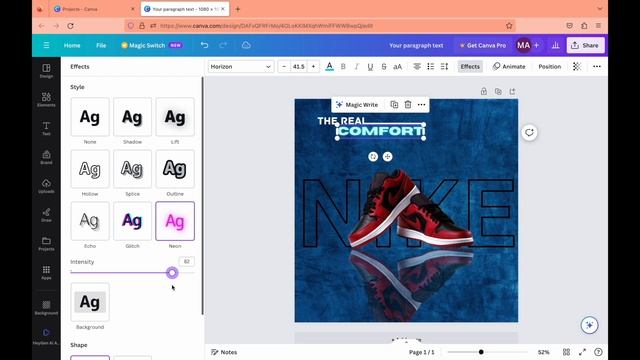Viewport: 640px width, 360px height.
Task: Toggle strikethrough formatting
Action: click(x=384, y=67)
